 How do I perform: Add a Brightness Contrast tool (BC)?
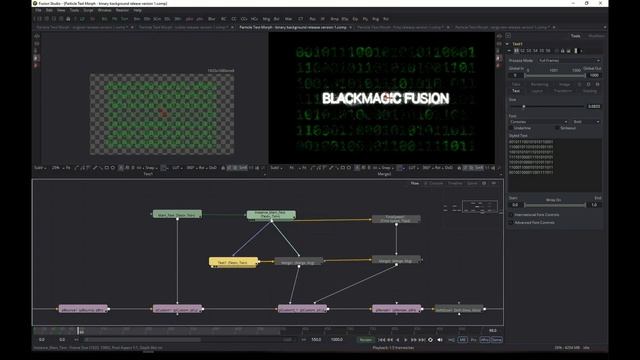click(223, 19)
